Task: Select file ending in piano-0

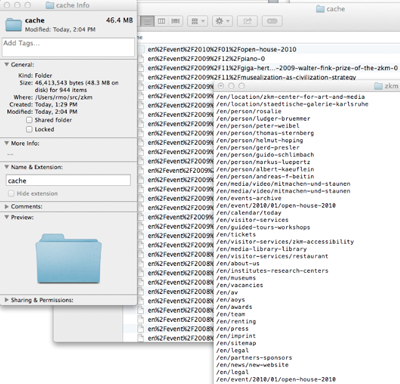Action: tap(206, 59)
